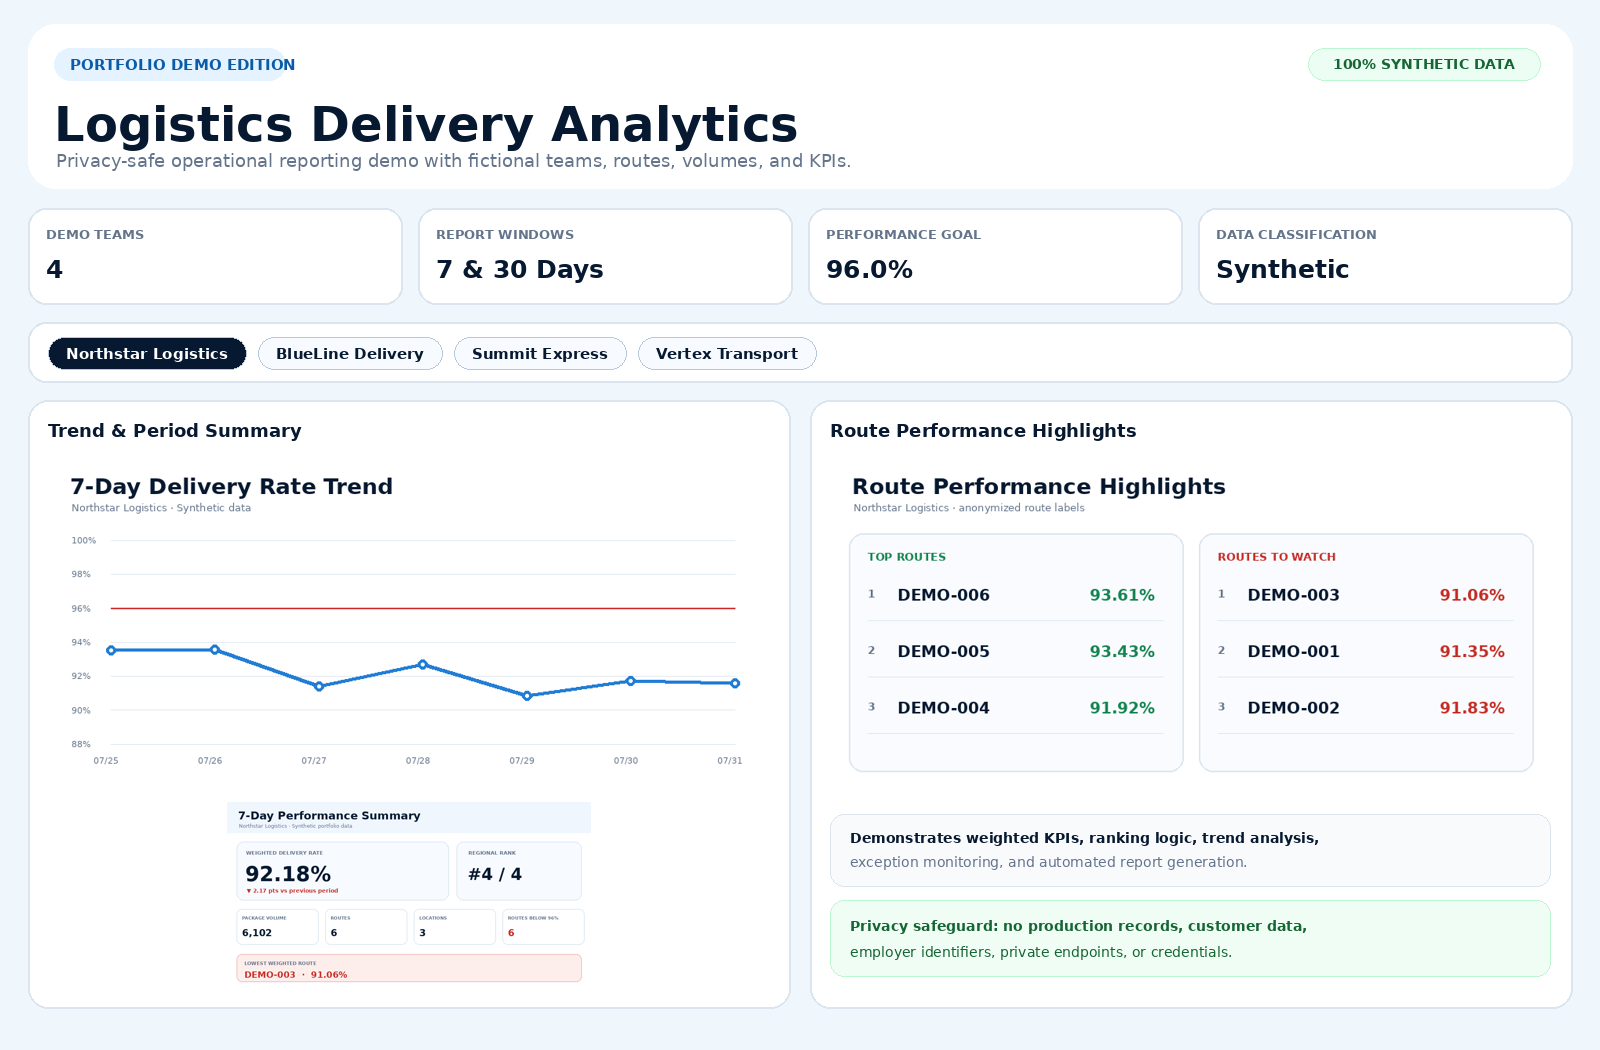
Task: Click the Package Volume 6,102 tile
Action: pos(278,927)
